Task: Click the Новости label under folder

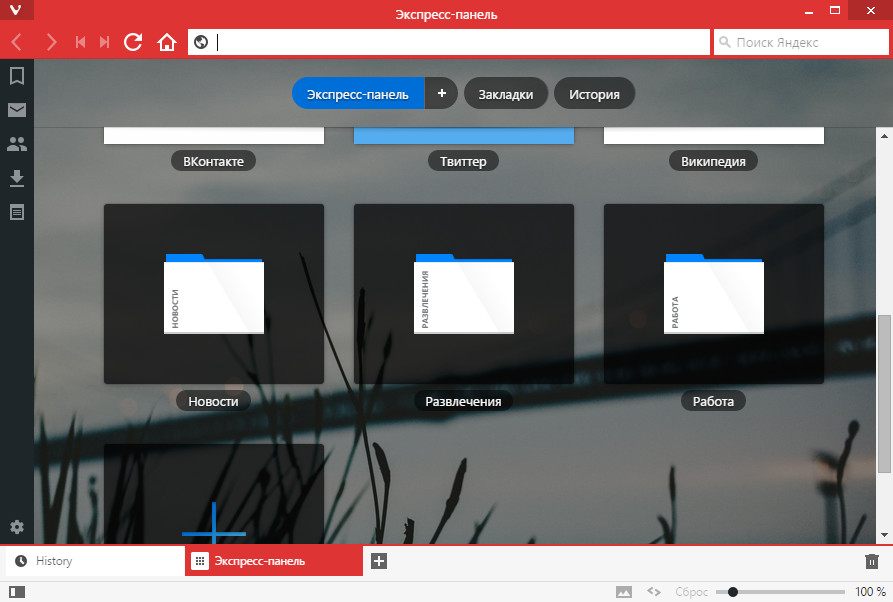Action: point(214,401)
